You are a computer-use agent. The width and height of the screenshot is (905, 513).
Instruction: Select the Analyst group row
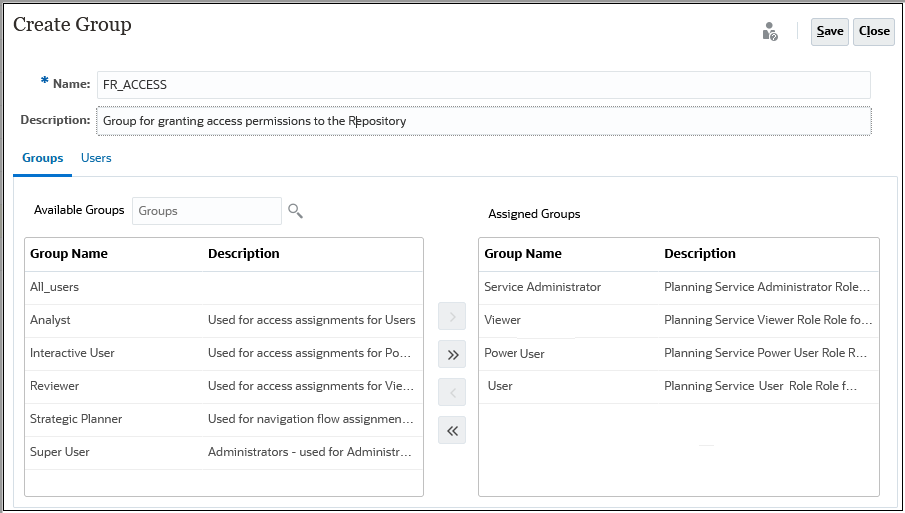coord(51,320)
